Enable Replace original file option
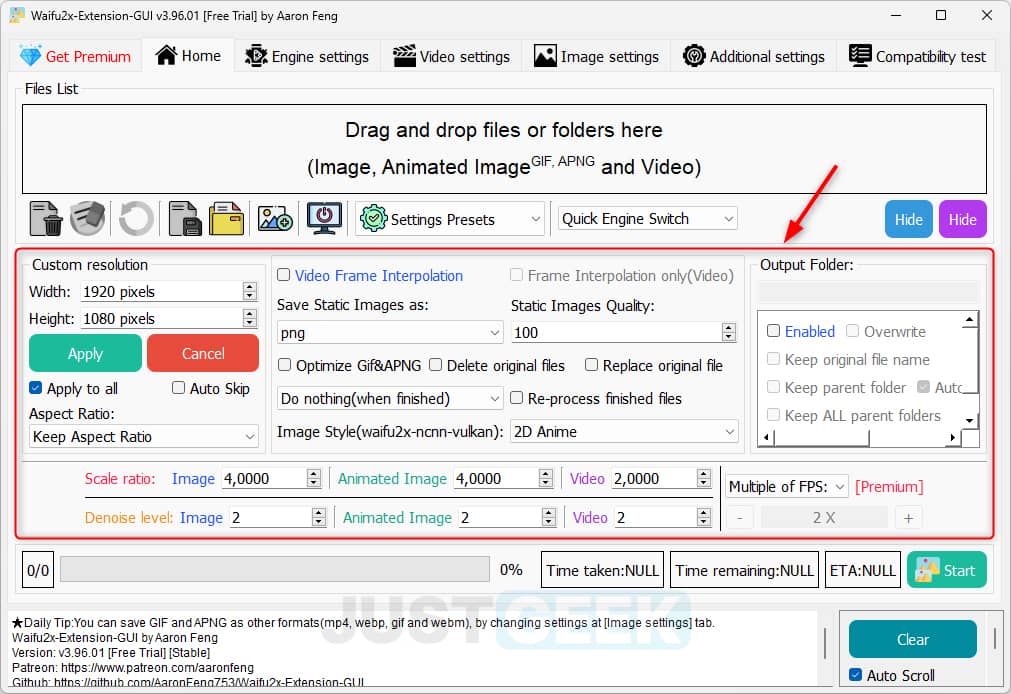The image size is (1011, 694). pyautogui.click(x=591, y=365)
